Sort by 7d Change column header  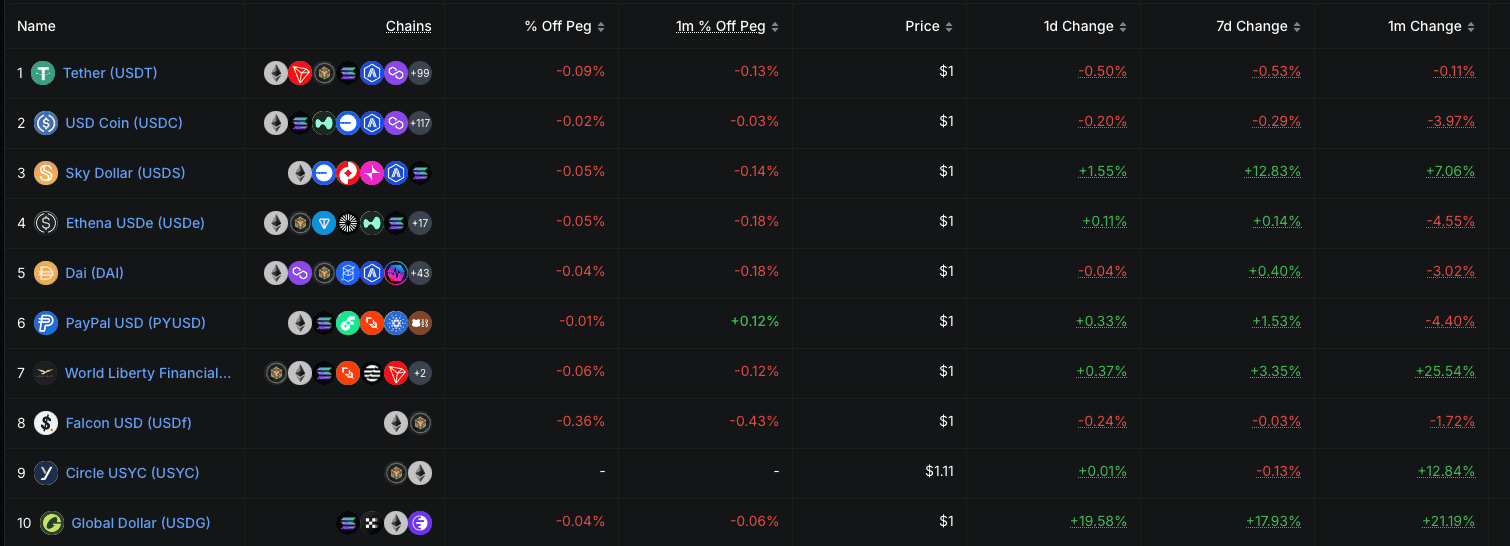(1257, 27)
